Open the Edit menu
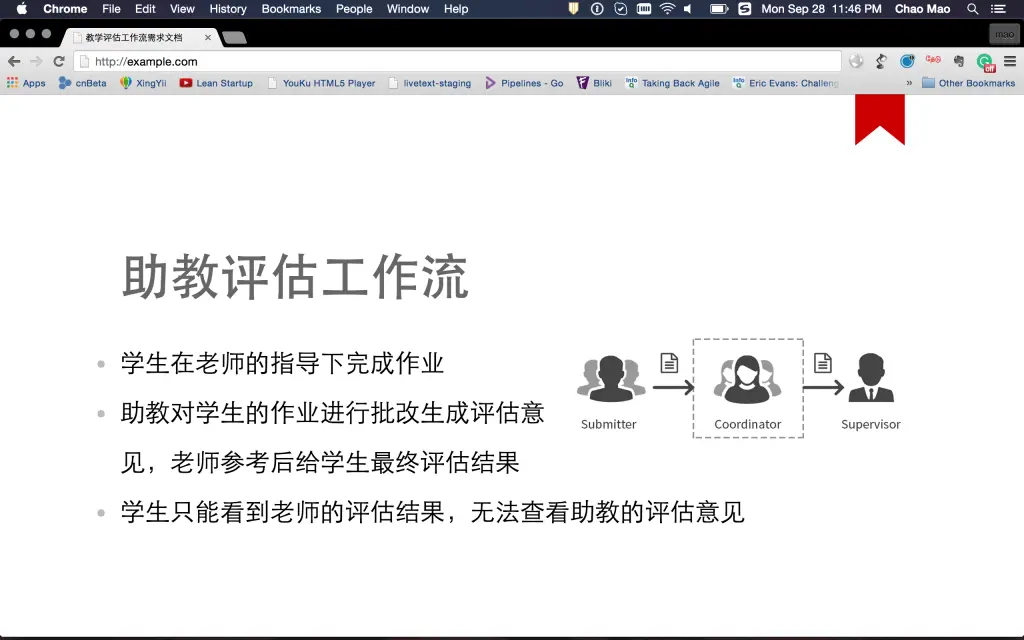This screenshot has height=640, width=1024. tap(145, 8)
